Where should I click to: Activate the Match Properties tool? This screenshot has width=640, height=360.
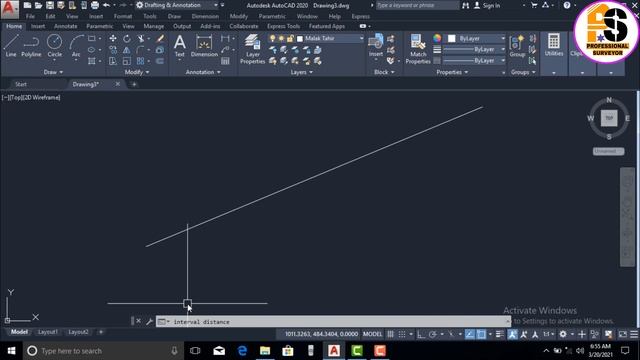click(x=418, y=49)
